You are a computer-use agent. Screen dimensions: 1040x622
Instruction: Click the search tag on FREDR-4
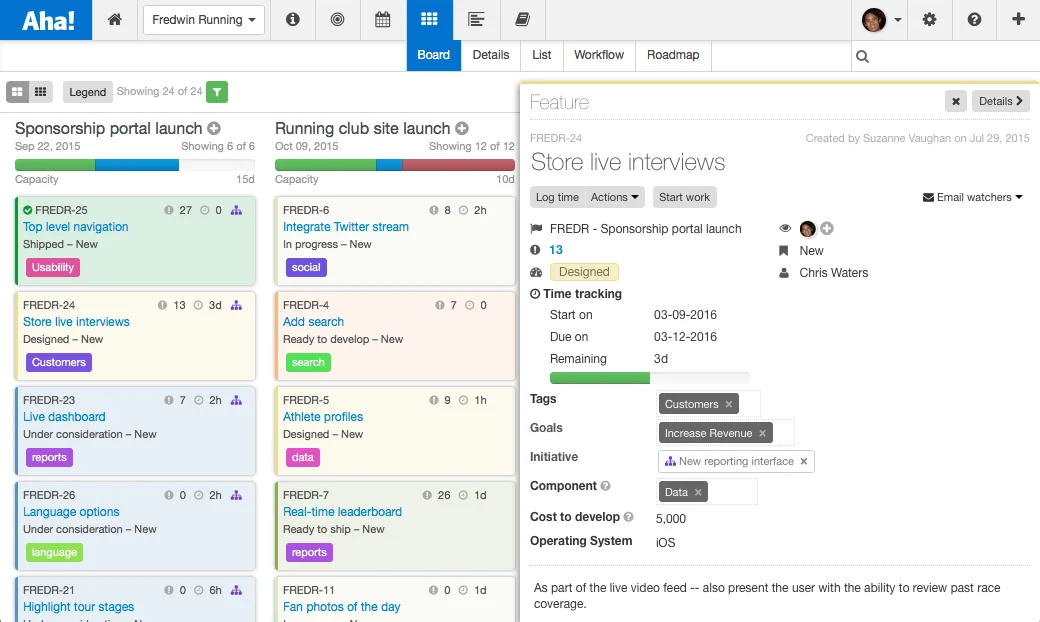click(x=308, y=362)
